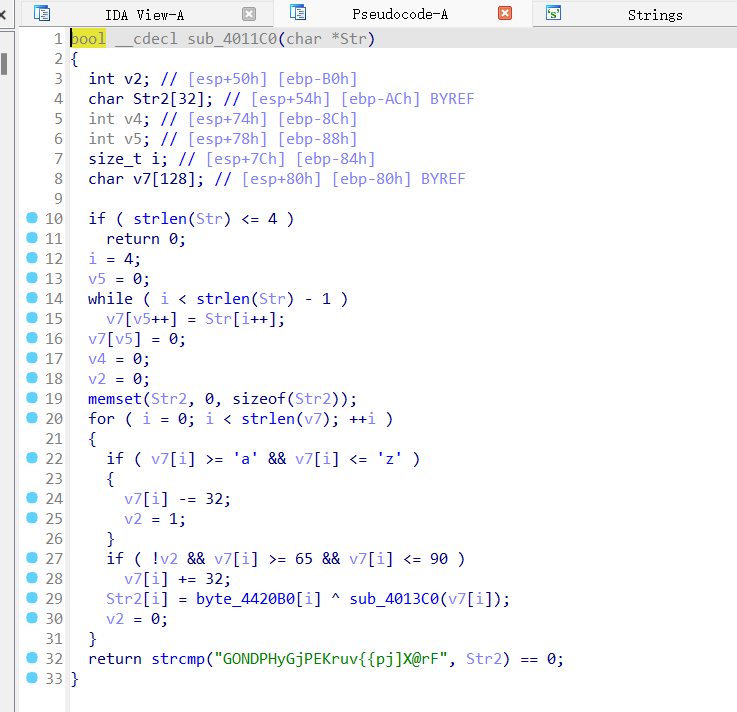Click the 'int v5' declaration on line 6
The height and width of the screenshot is (712, 737).
(x=118, y=139)
